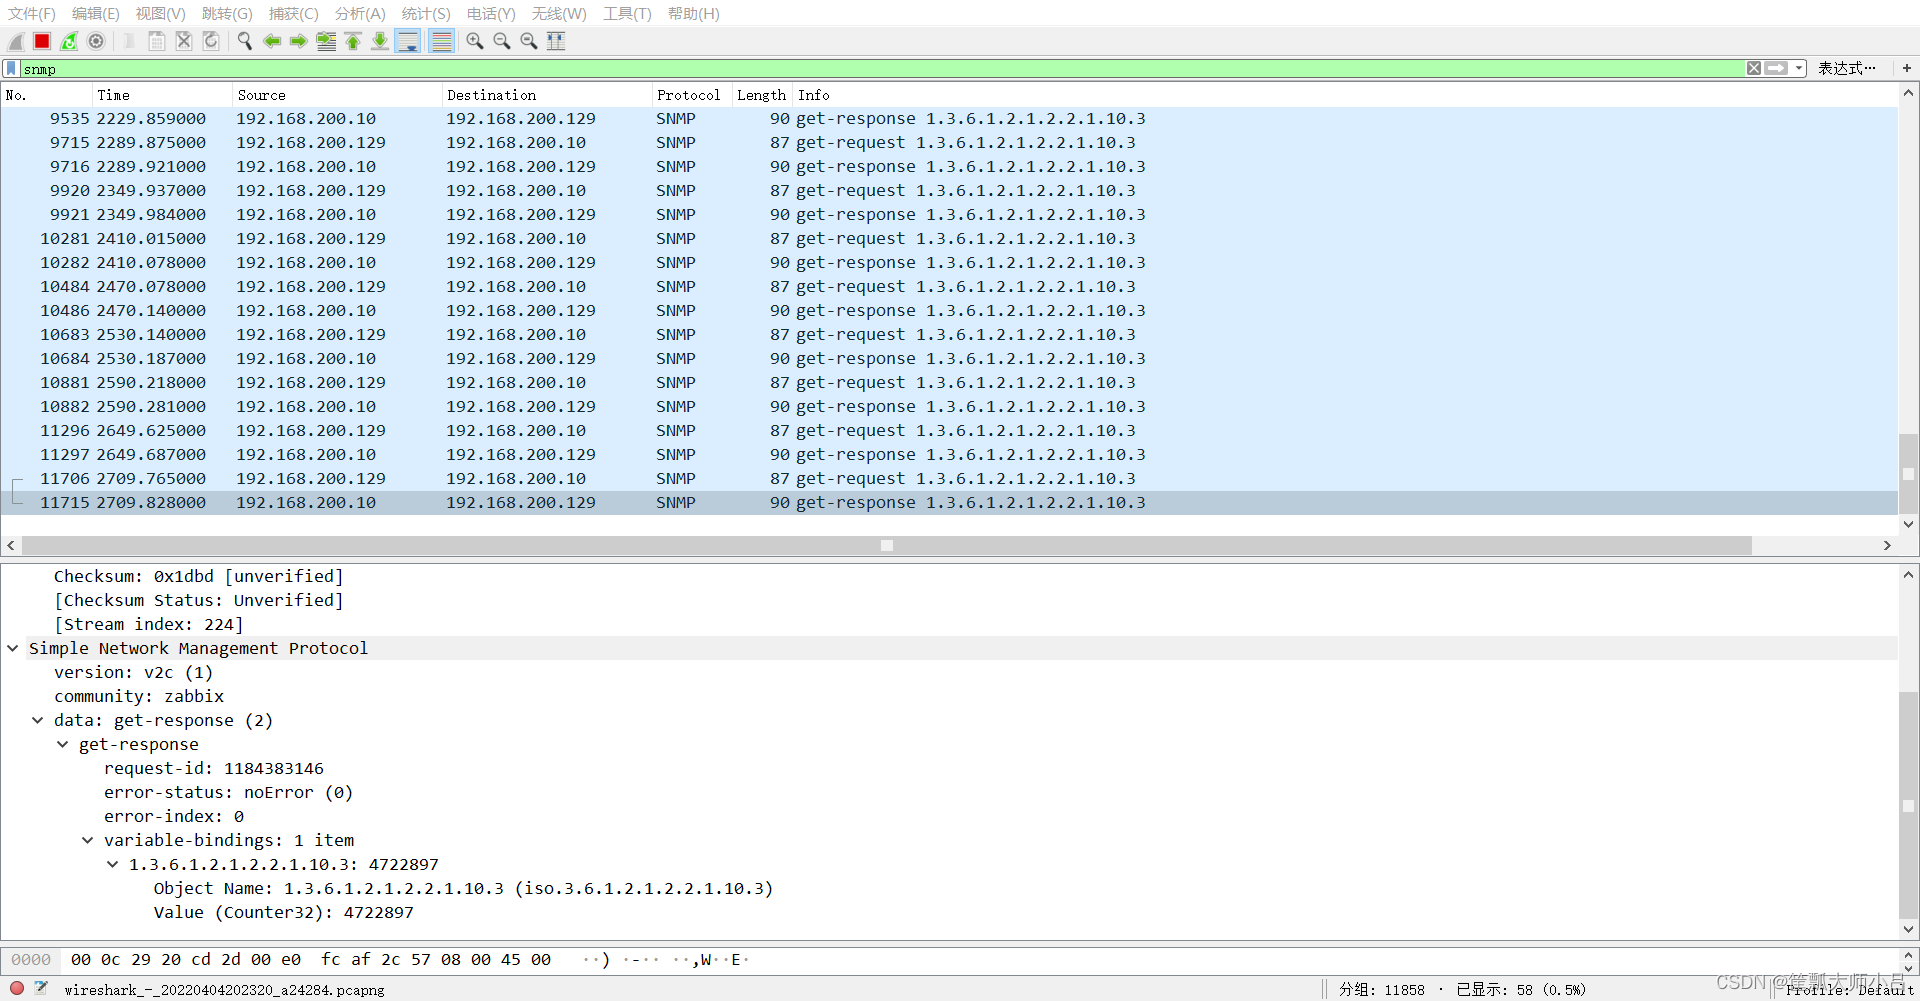The image size is (1920, 1001).
Task: Collapse the get-response subtree
Action: coord(63,744)
